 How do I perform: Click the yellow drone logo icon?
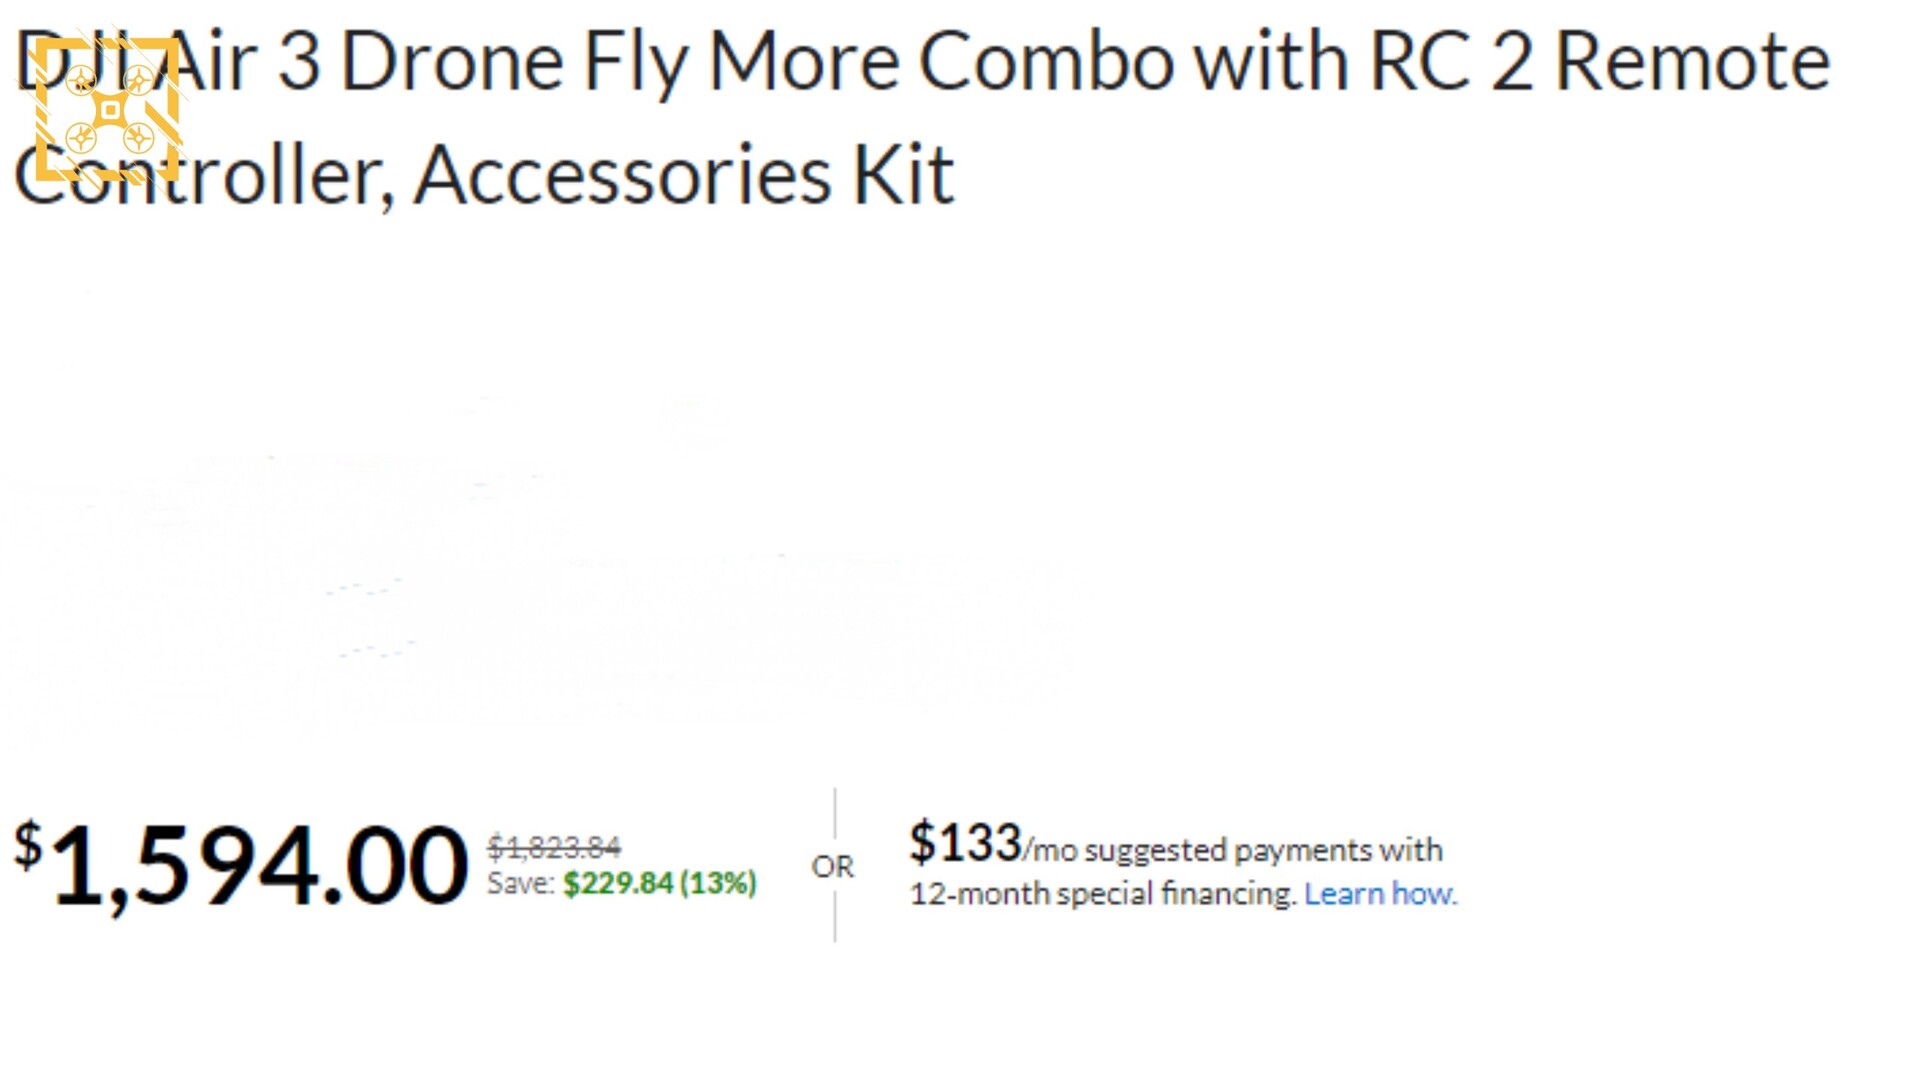(x=108, y=110)
